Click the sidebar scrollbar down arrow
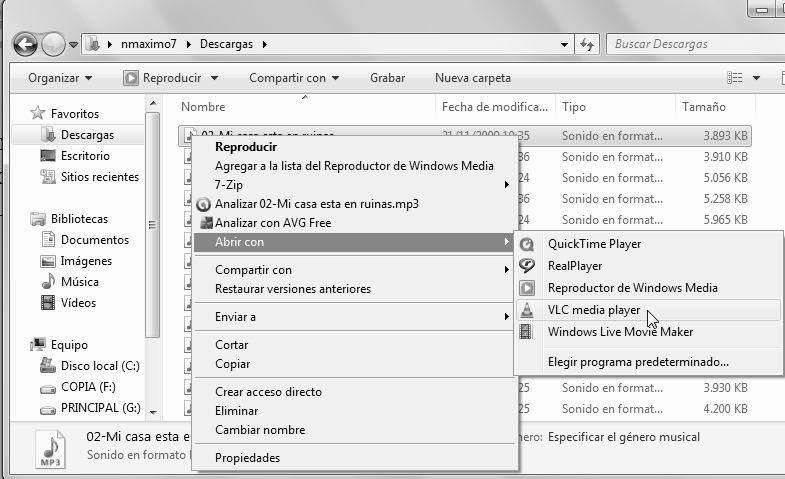The height and width of the screenshot is (479, 785). tap(152, 410)
